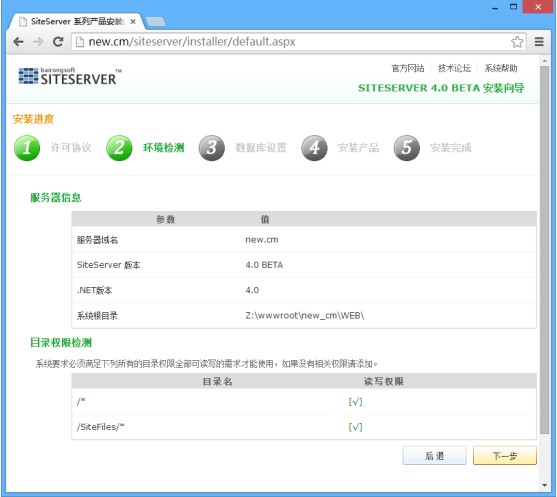Click the 系统根目录 parameter cell
Image resolution: width=557 pixels, height=497 pixels.
pos(97,315)
